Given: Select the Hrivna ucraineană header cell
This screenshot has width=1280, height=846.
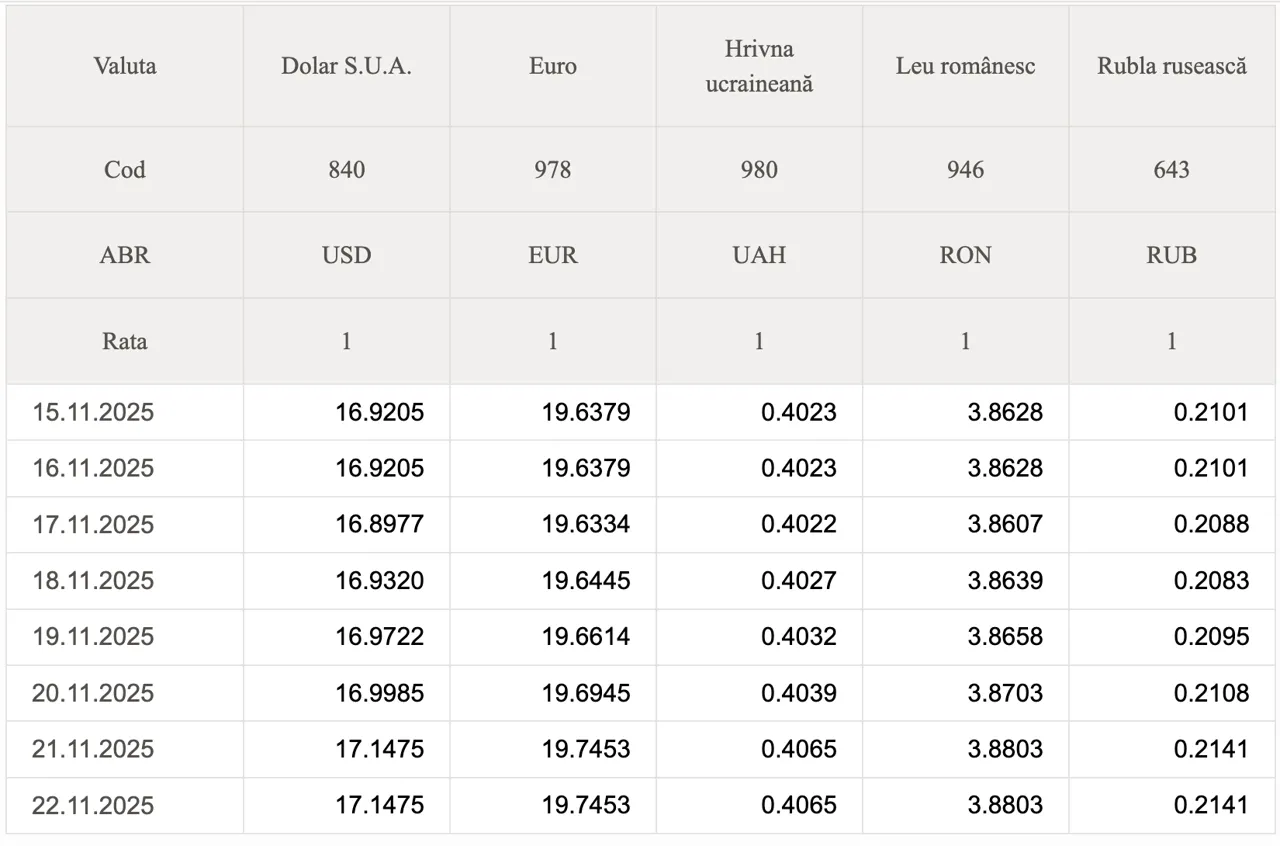Looking at the screenshot, I should pyautogui.click(x=759, y=66).
